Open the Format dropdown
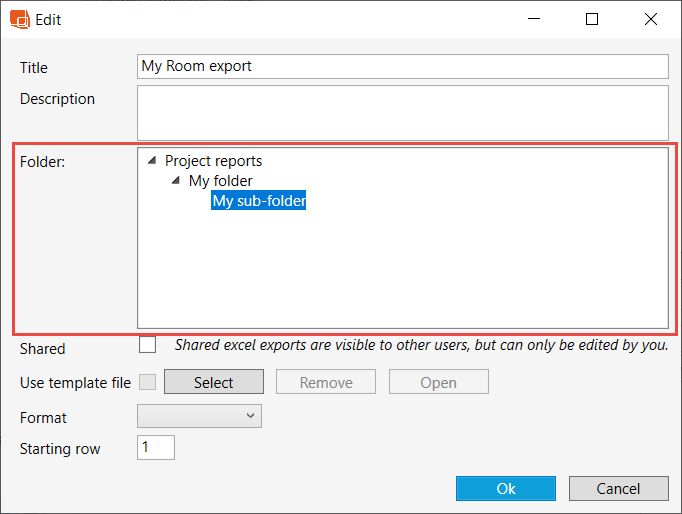The height and width of the screenshot is (514, 682). pos(199,416)
